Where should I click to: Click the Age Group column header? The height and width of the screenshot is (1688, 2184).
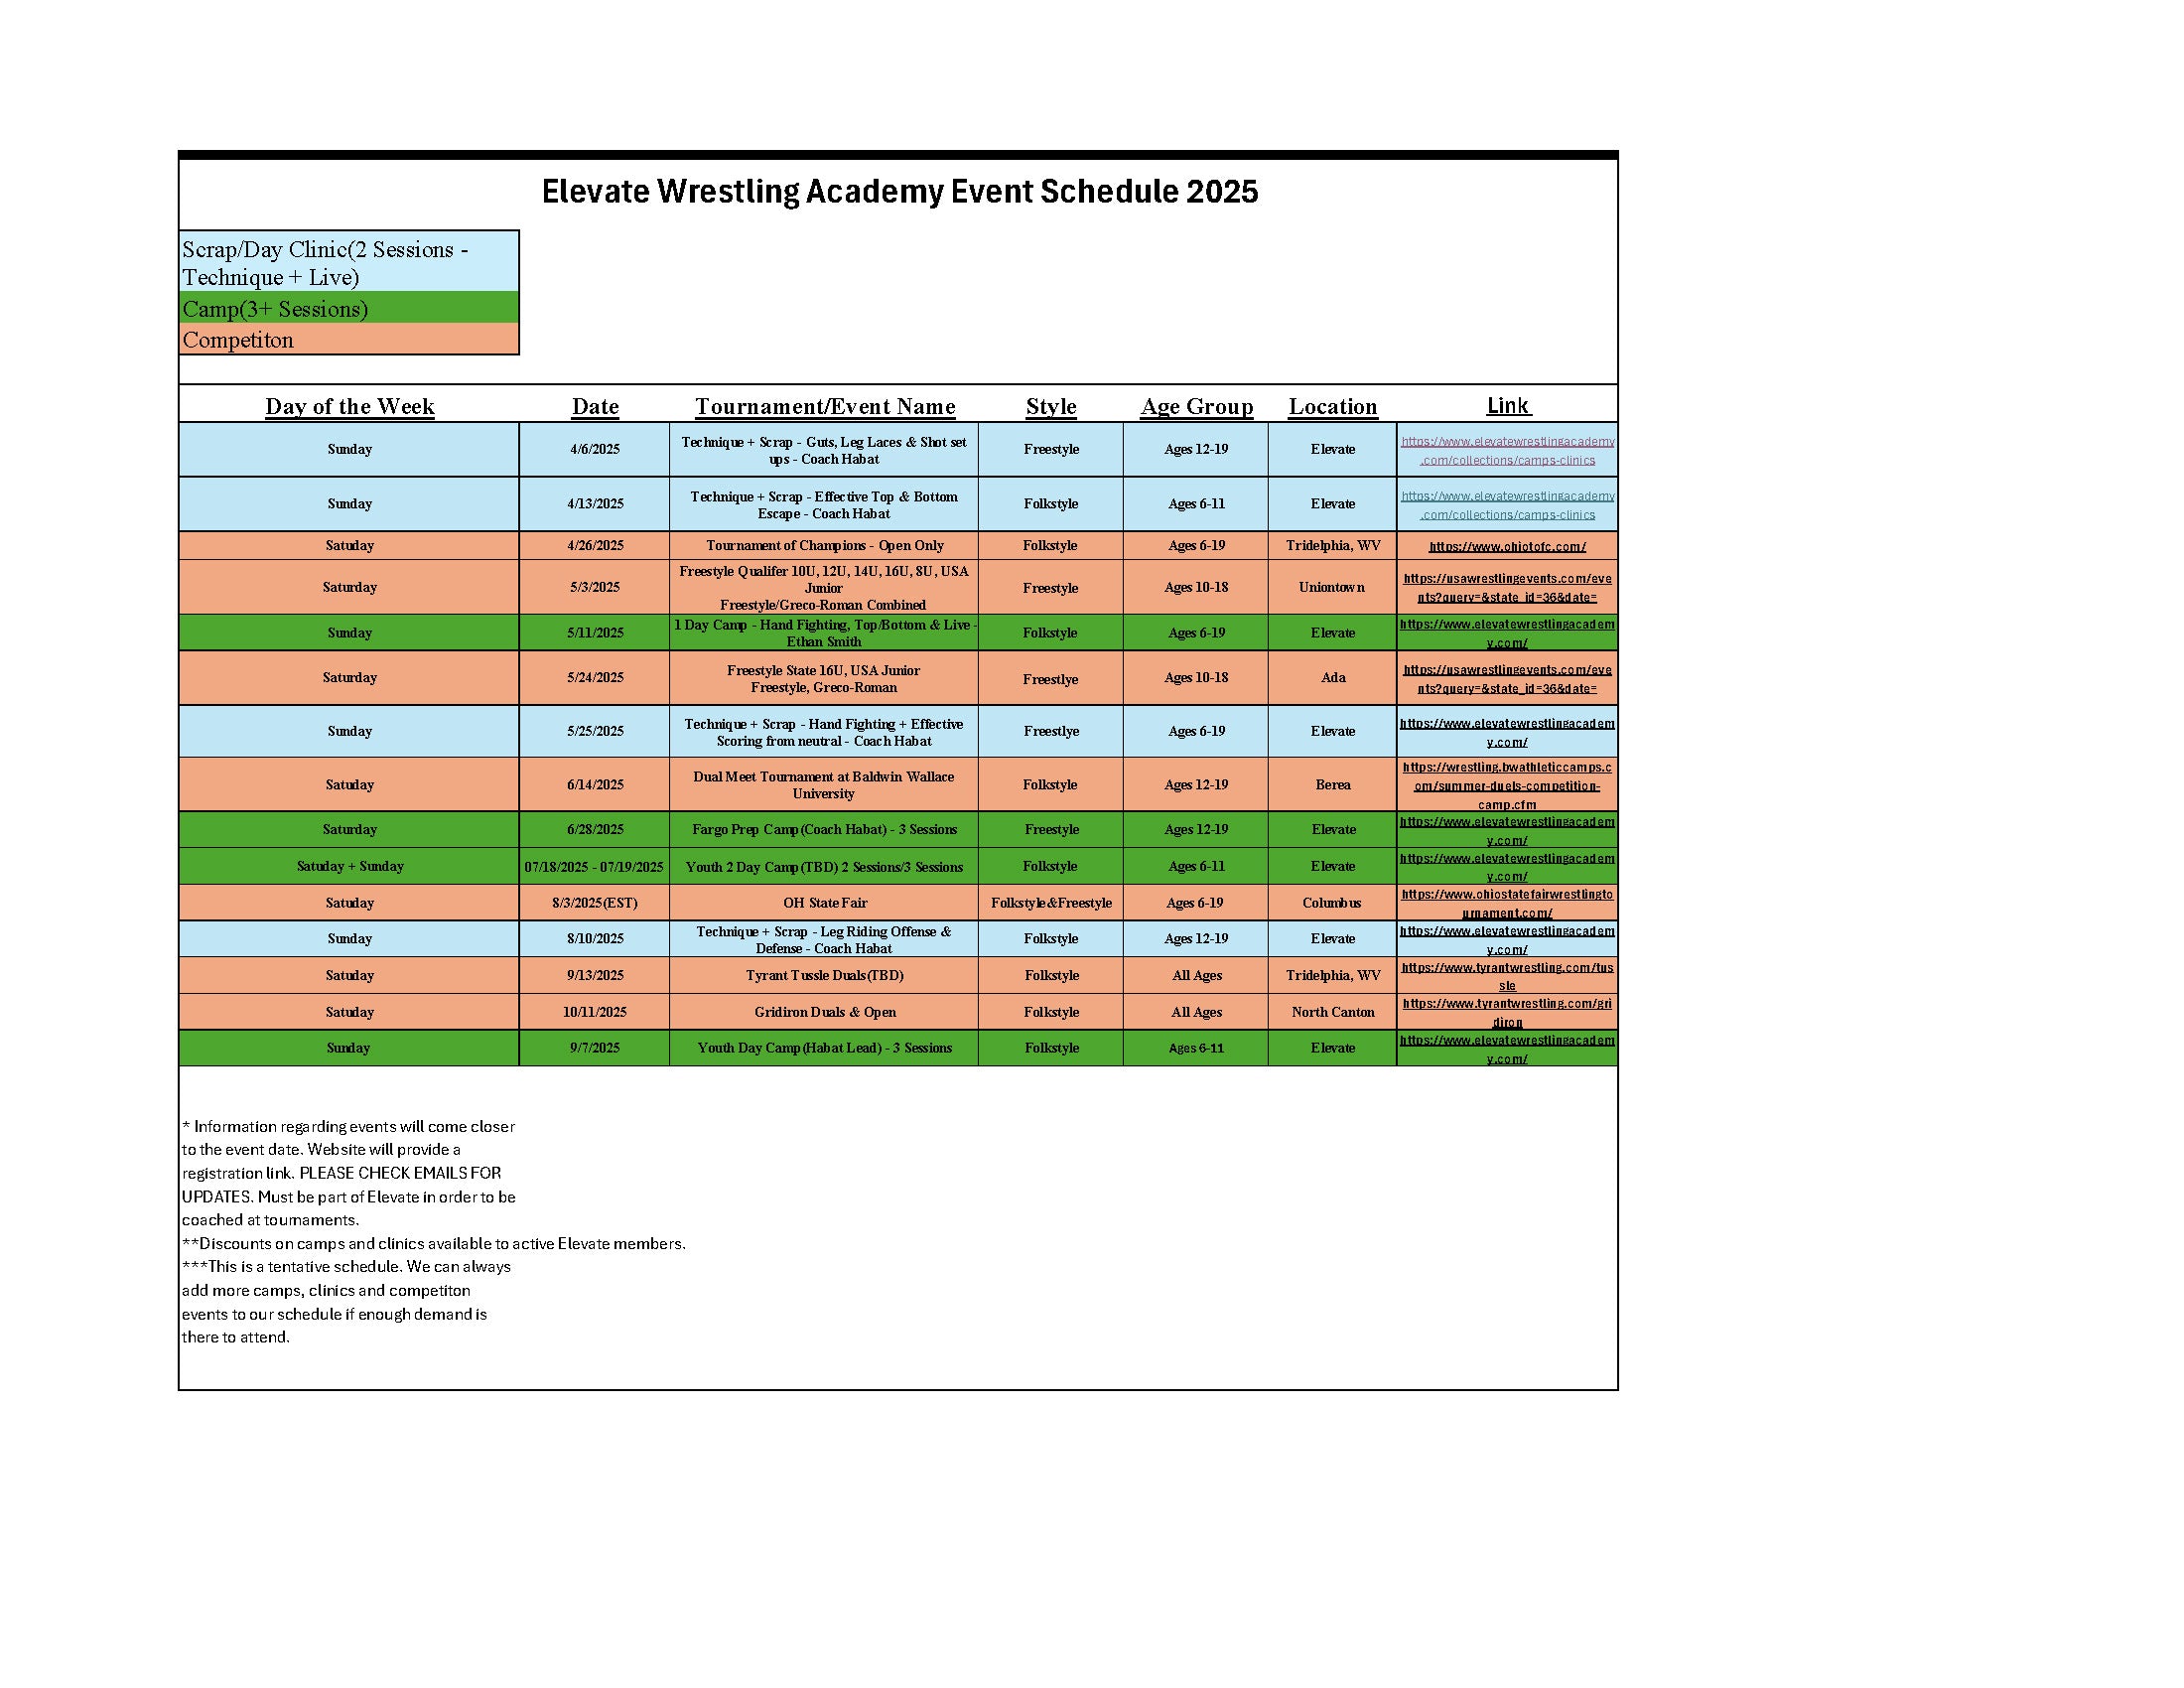[1196, 406]
